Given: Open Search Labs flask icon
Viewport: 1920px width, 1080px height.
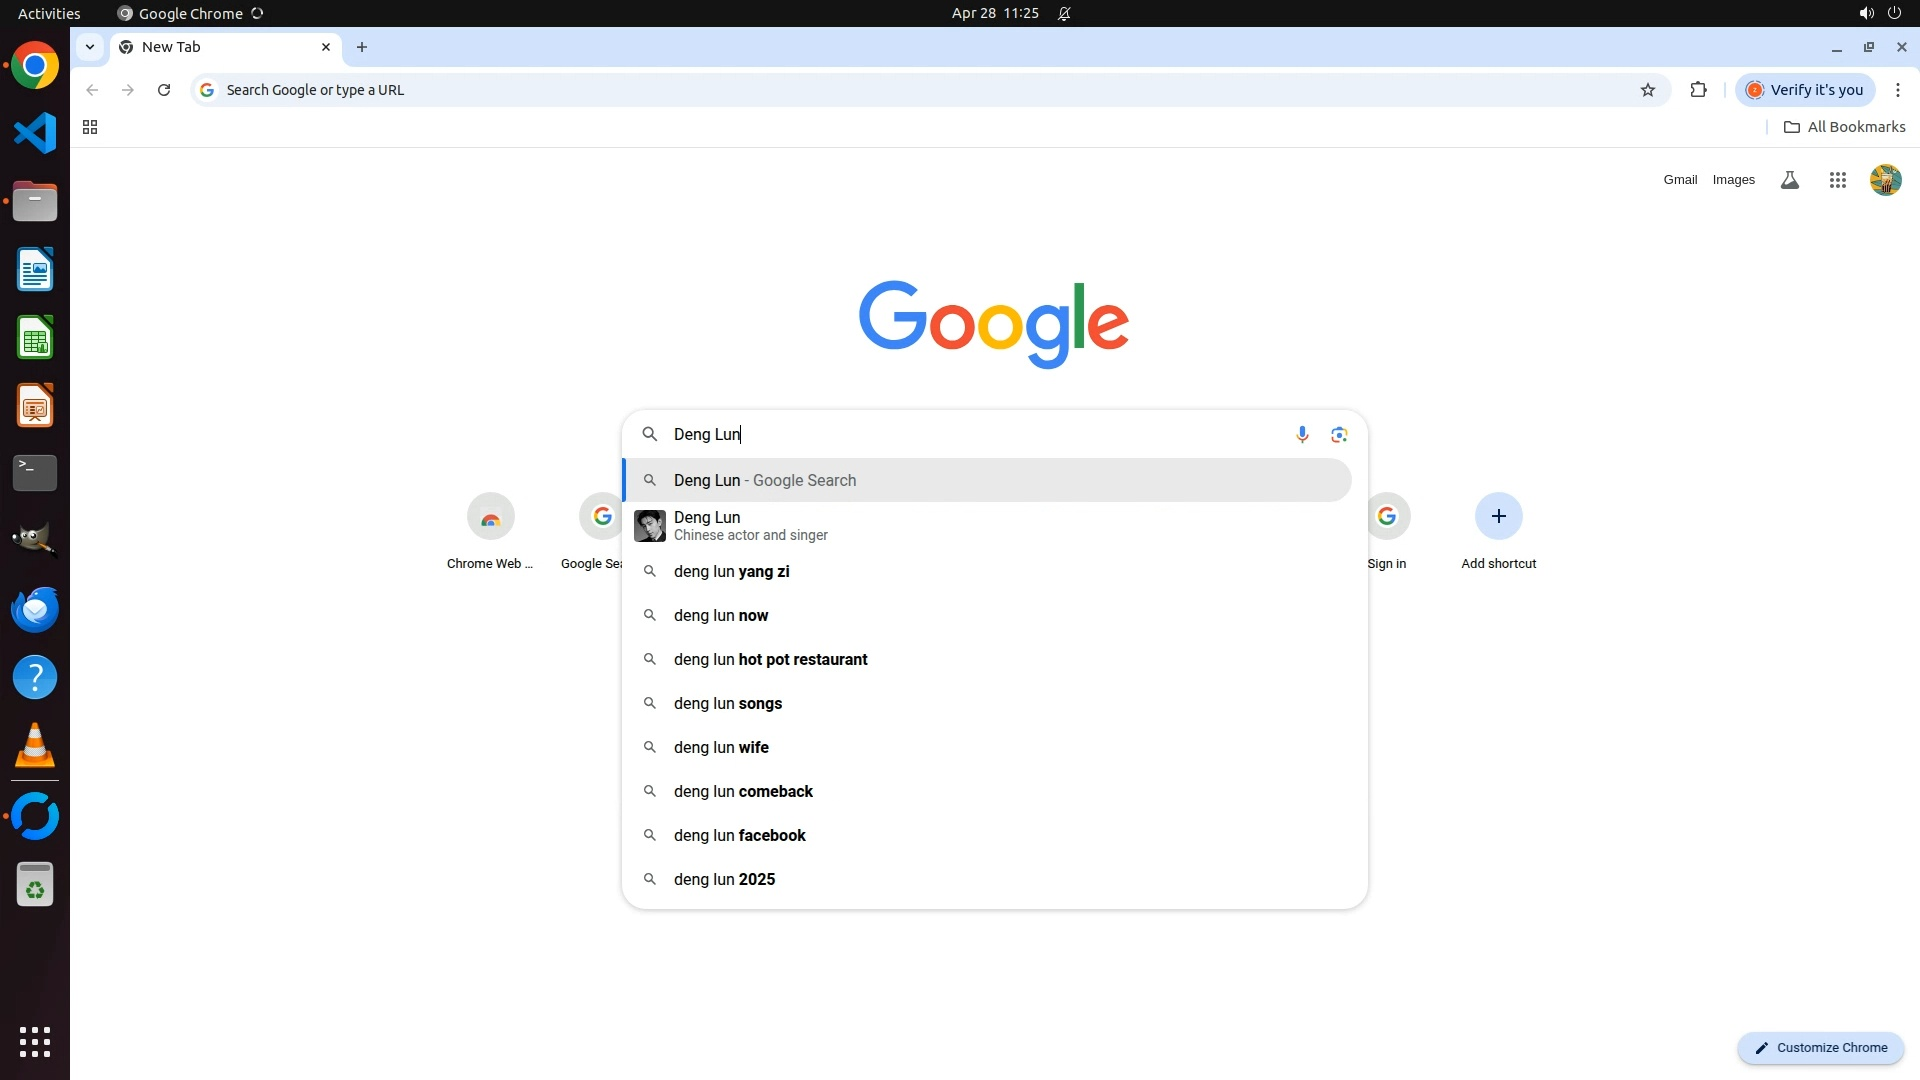Looking at the screenshot, I should 1789,180.
